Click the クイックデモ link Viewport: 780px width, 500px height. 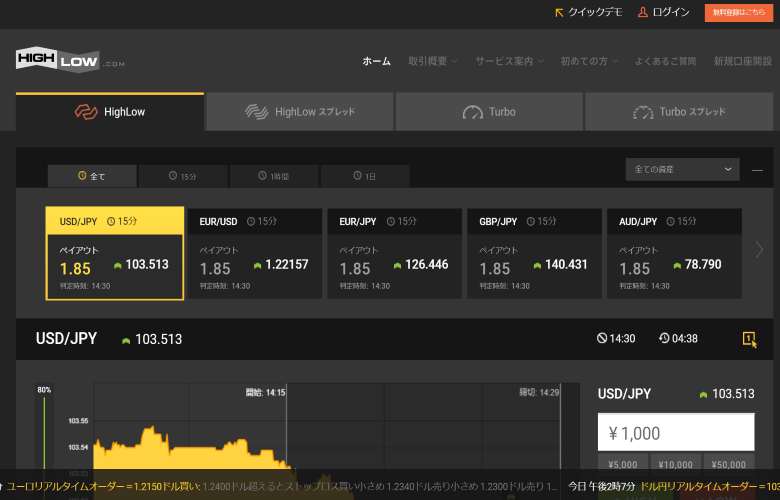point(589,12)
